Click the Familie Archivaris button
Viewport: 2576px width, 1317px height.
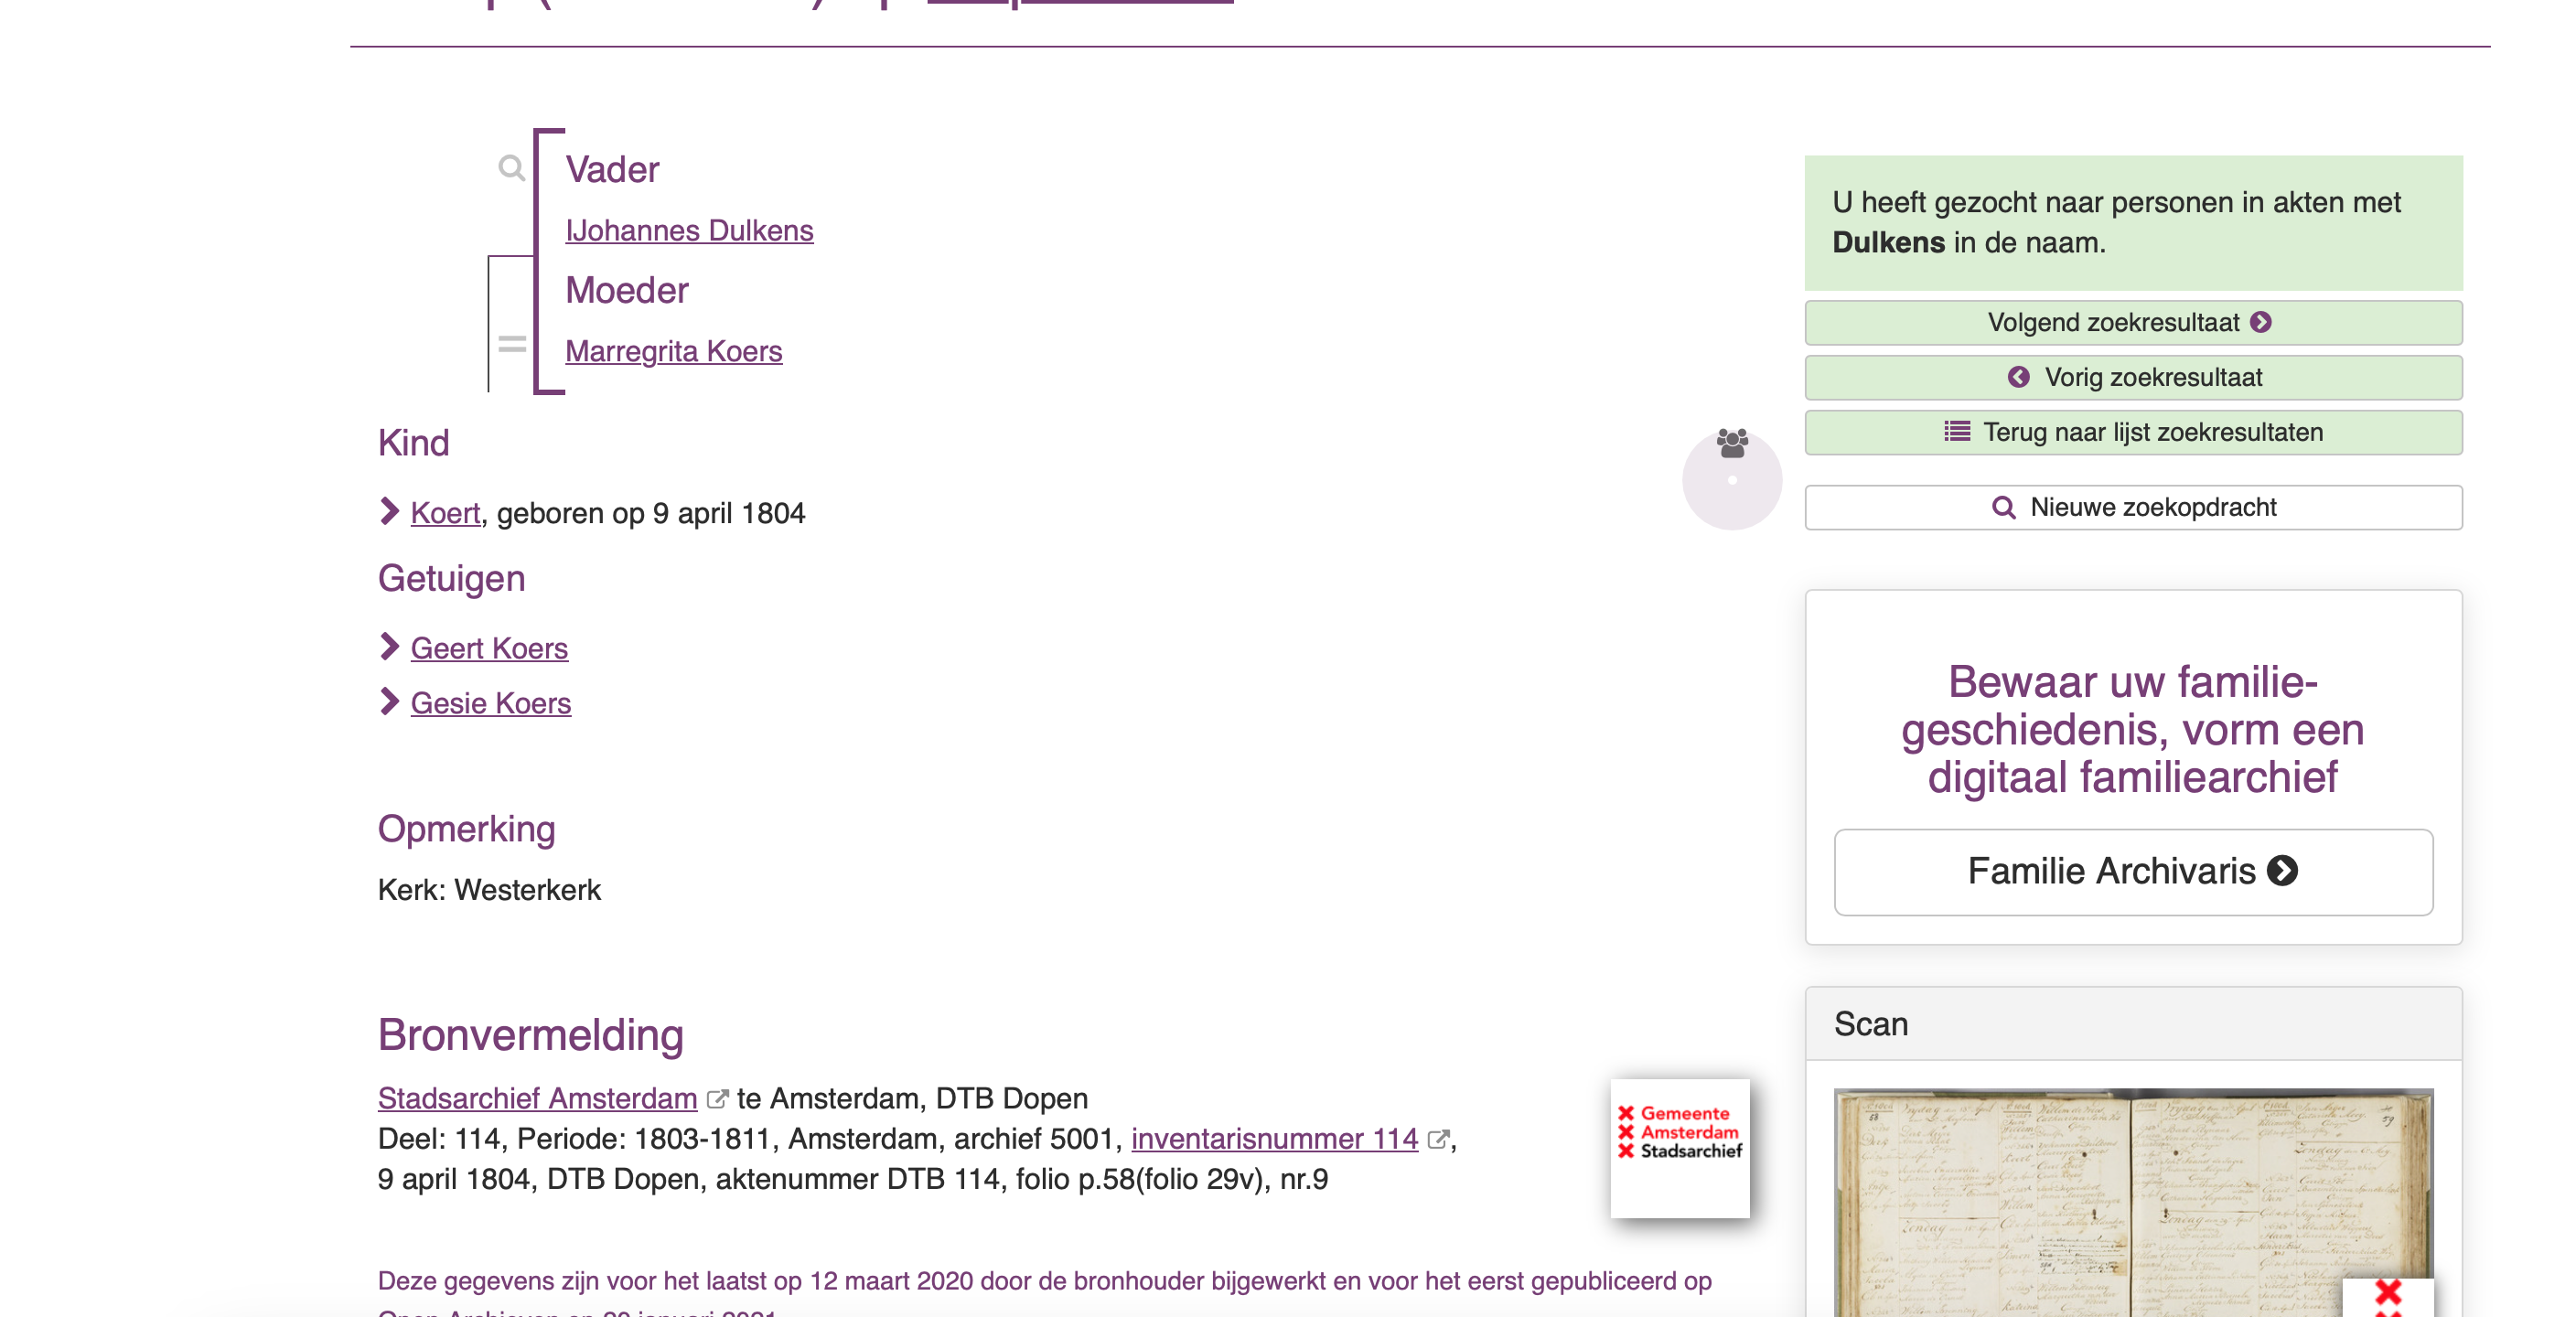[2133, 872]
